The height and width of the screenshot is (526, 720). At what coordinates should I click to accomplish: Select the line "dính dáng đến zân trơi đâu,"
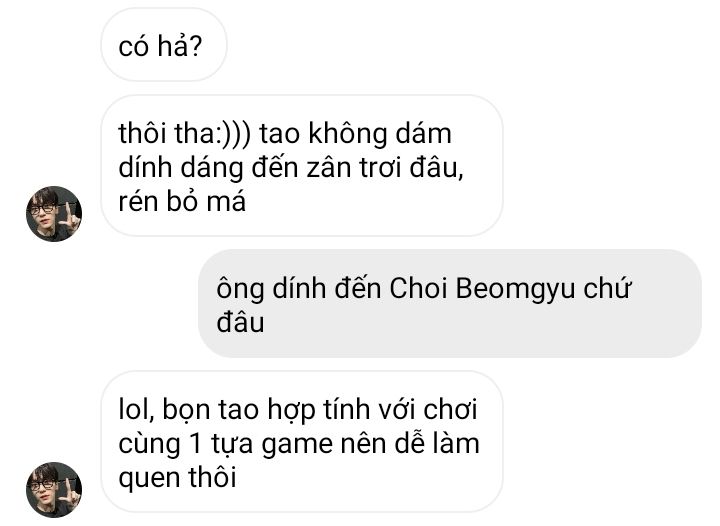291,167
